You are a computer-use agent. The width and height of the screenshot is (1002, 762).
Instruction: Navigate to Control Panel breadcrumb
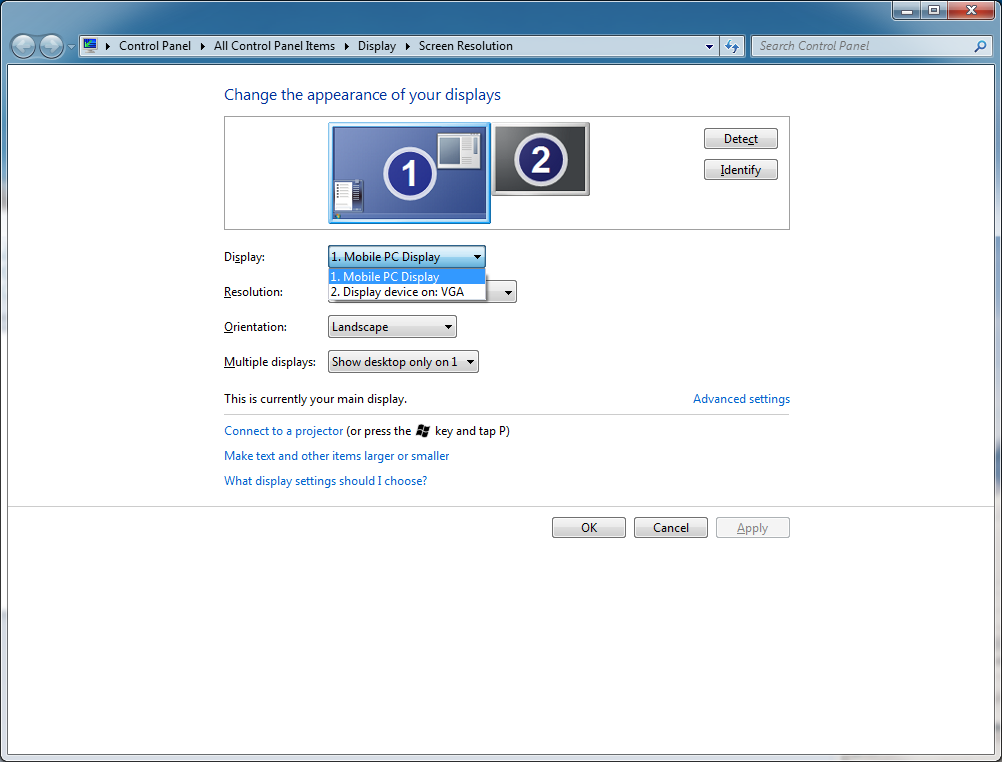pos(155,46)
